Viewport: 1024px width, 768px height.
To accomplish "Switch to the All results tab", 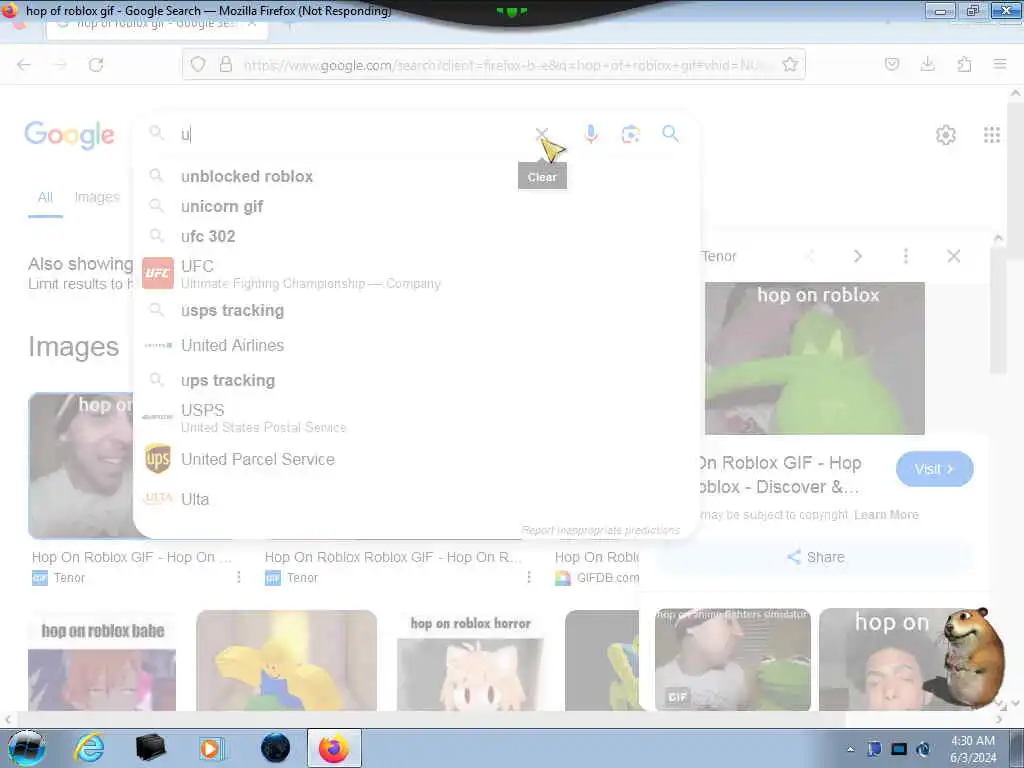I will coord(45,197).
